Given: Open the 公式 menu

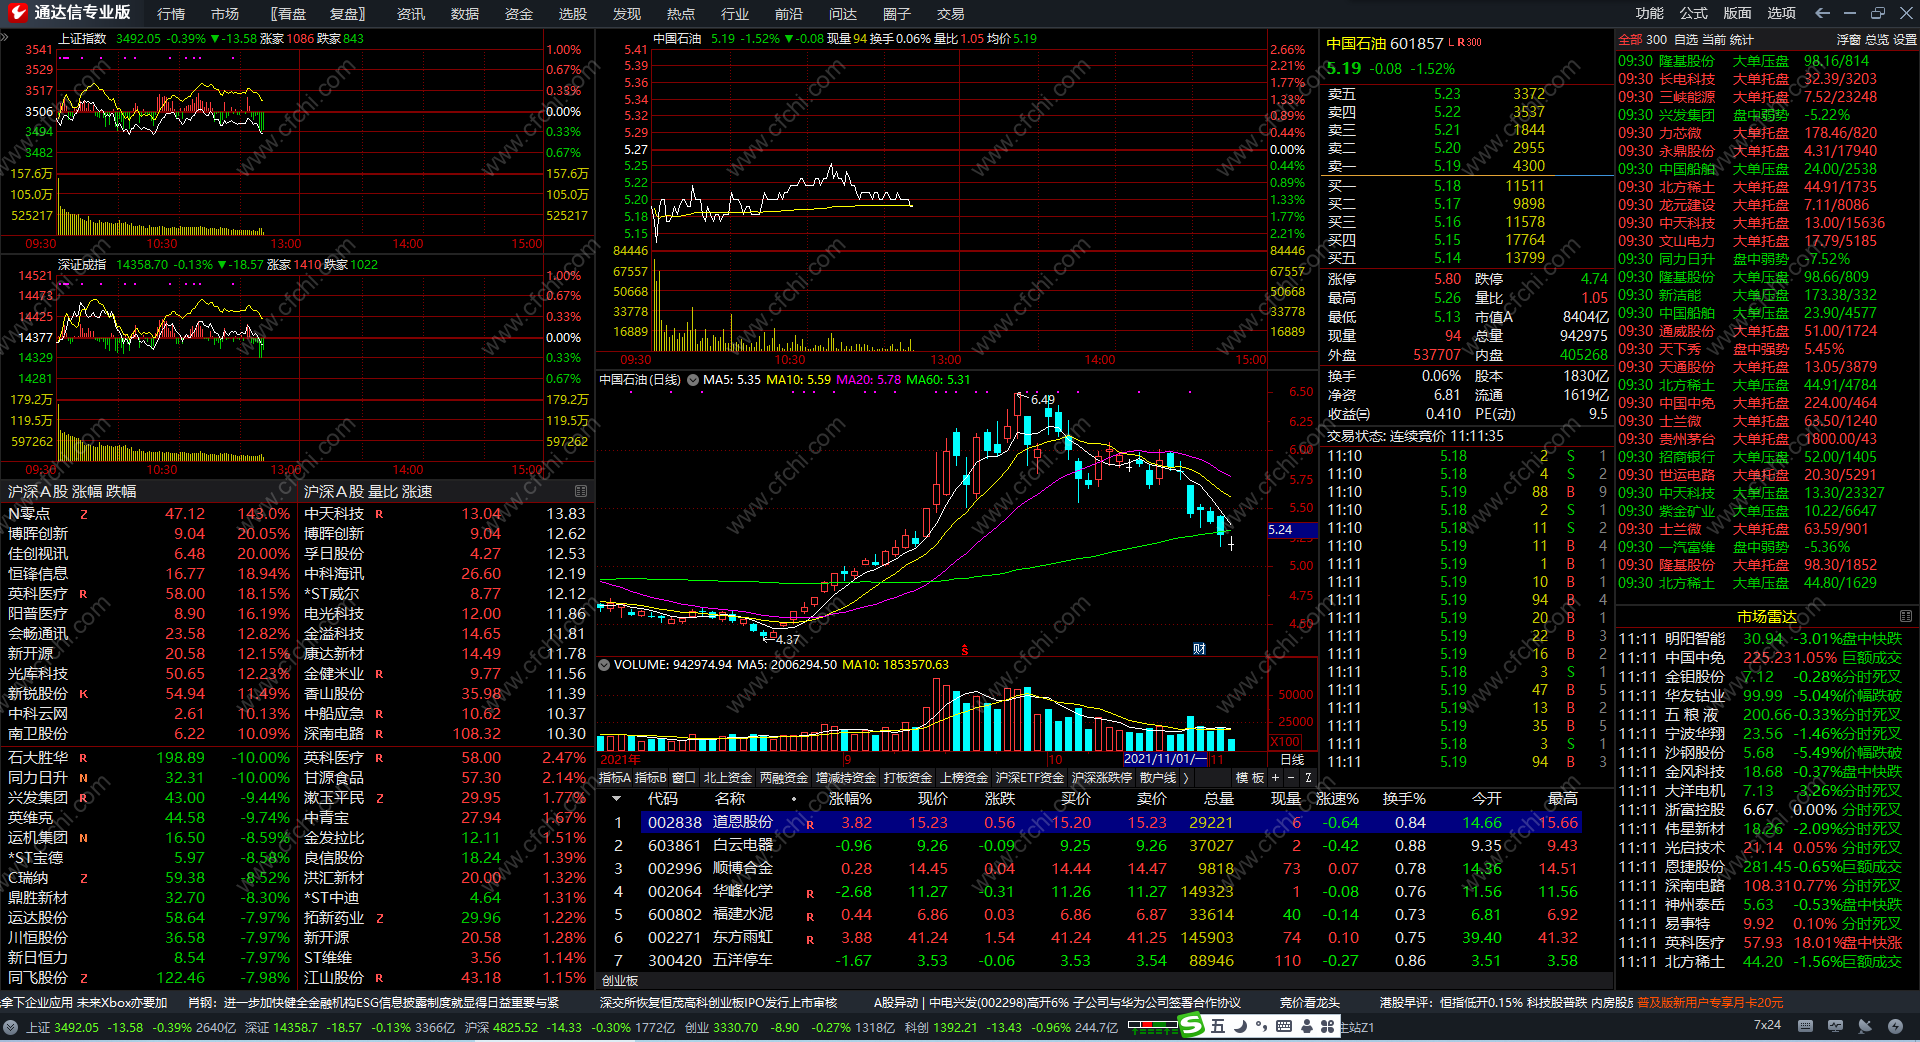Looking at the screenshot, I should [1694, 13].
